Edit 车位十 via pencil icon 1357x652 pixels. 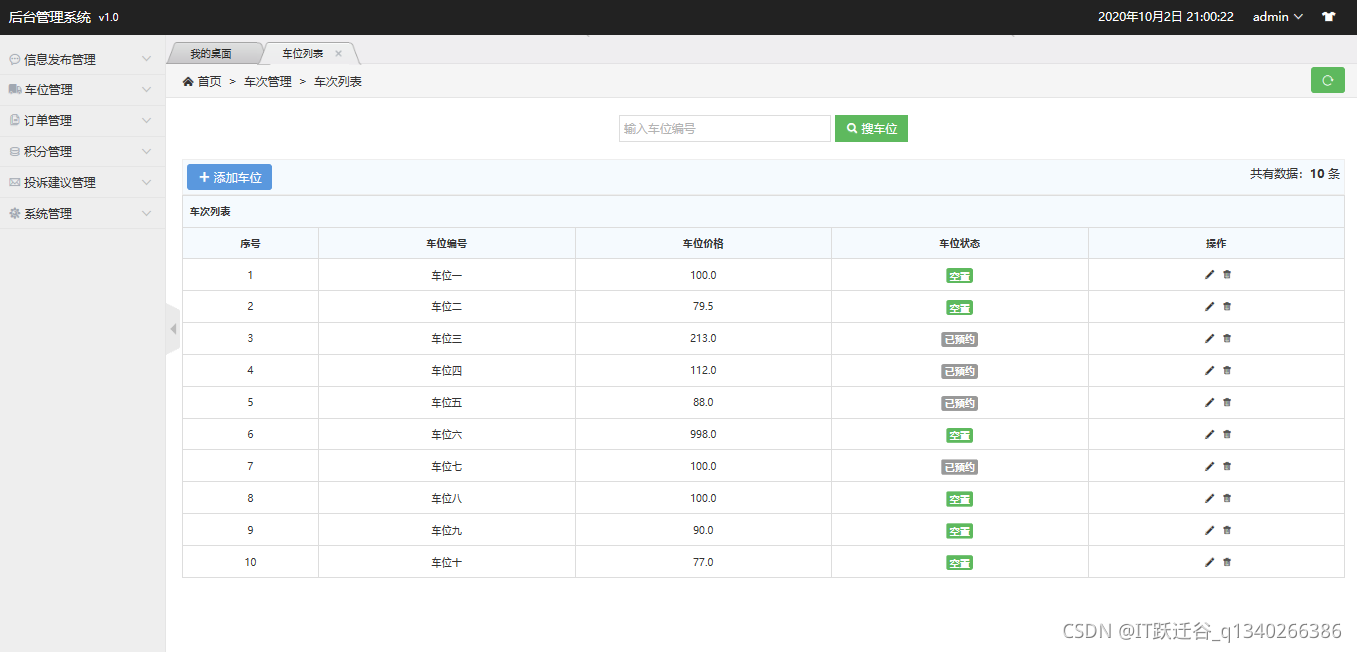tap(1209, 562)
